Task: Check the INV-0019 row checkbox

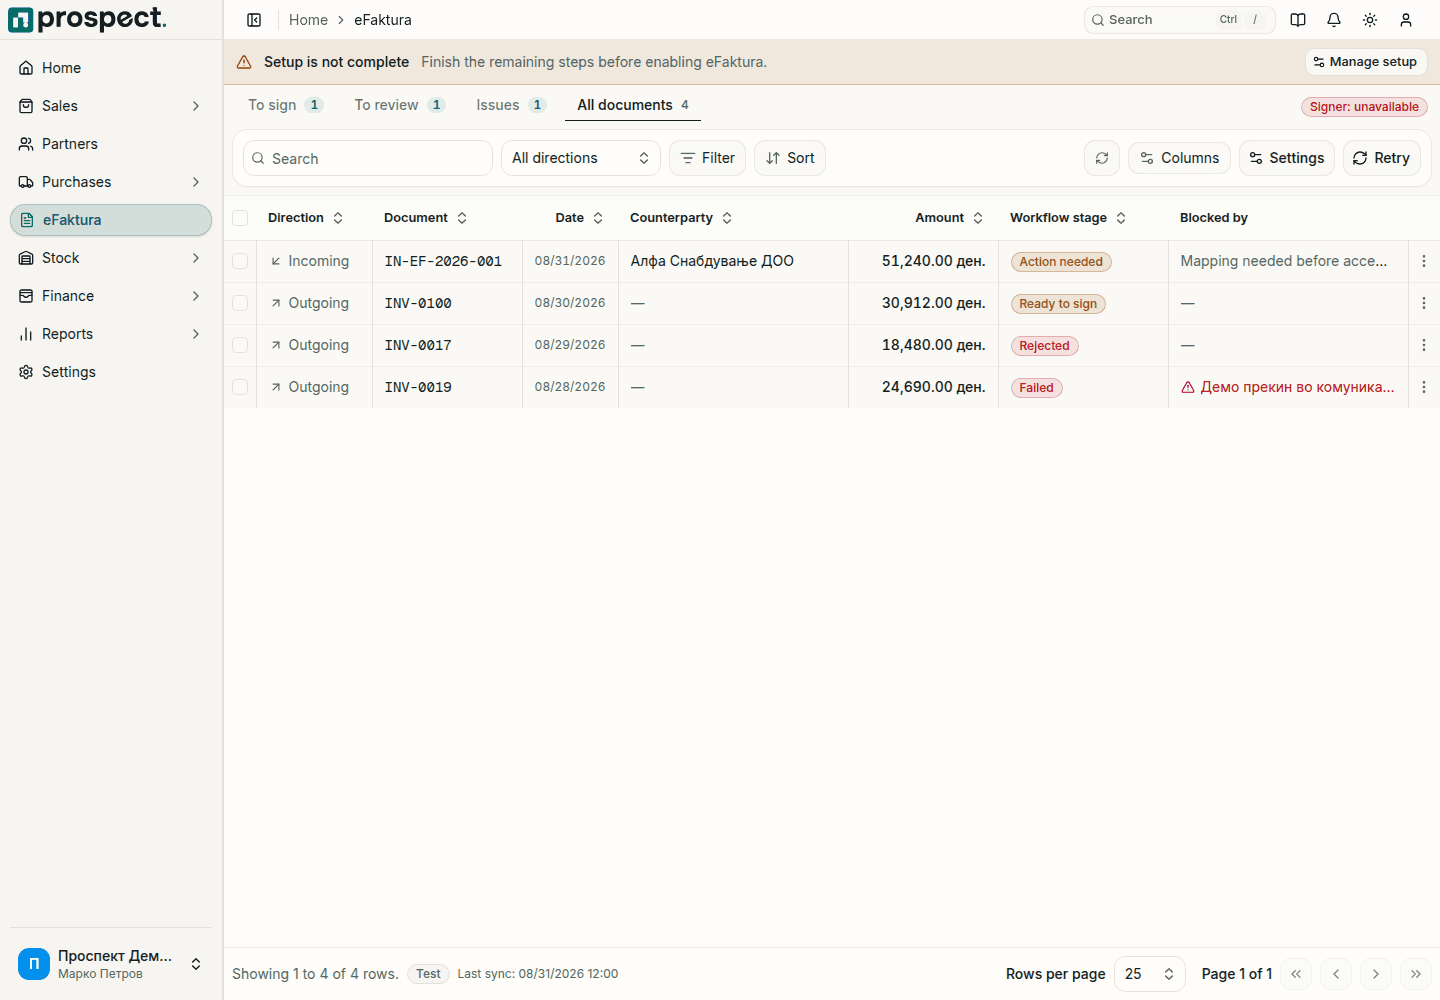Action: (x=240, y=387)
